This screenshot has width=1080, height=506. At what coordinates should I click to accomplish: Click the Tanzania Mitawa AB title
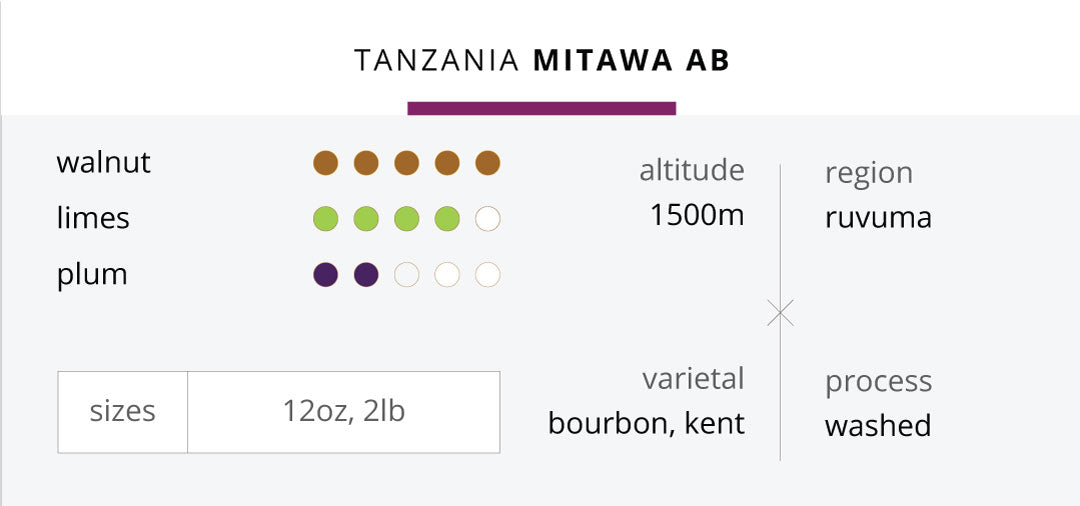pos(541,61)
